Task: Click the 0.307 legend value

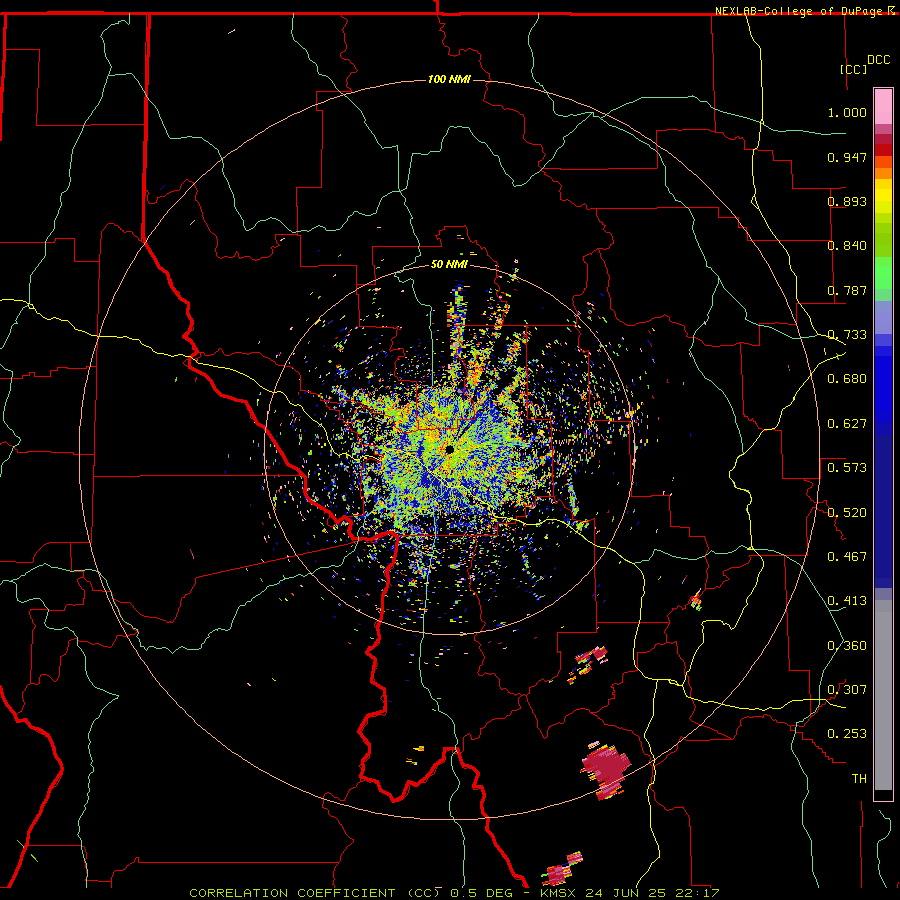Action: pos(847,690)
